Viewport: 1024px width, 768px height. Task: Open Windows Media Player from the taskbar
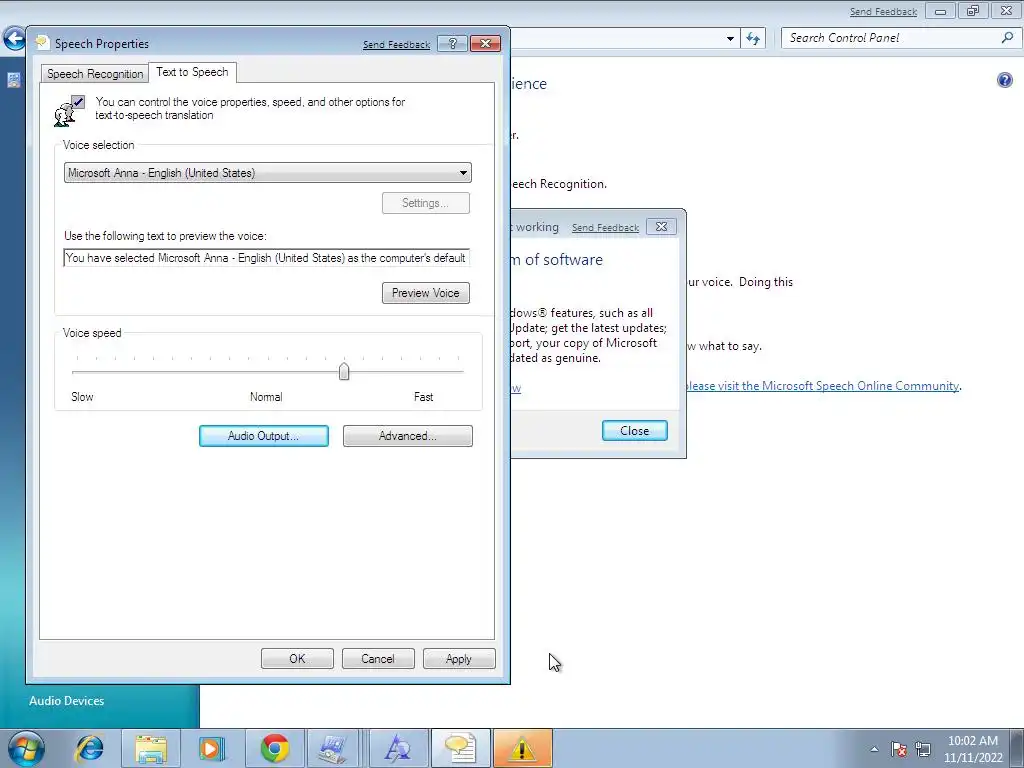[212, 748]
